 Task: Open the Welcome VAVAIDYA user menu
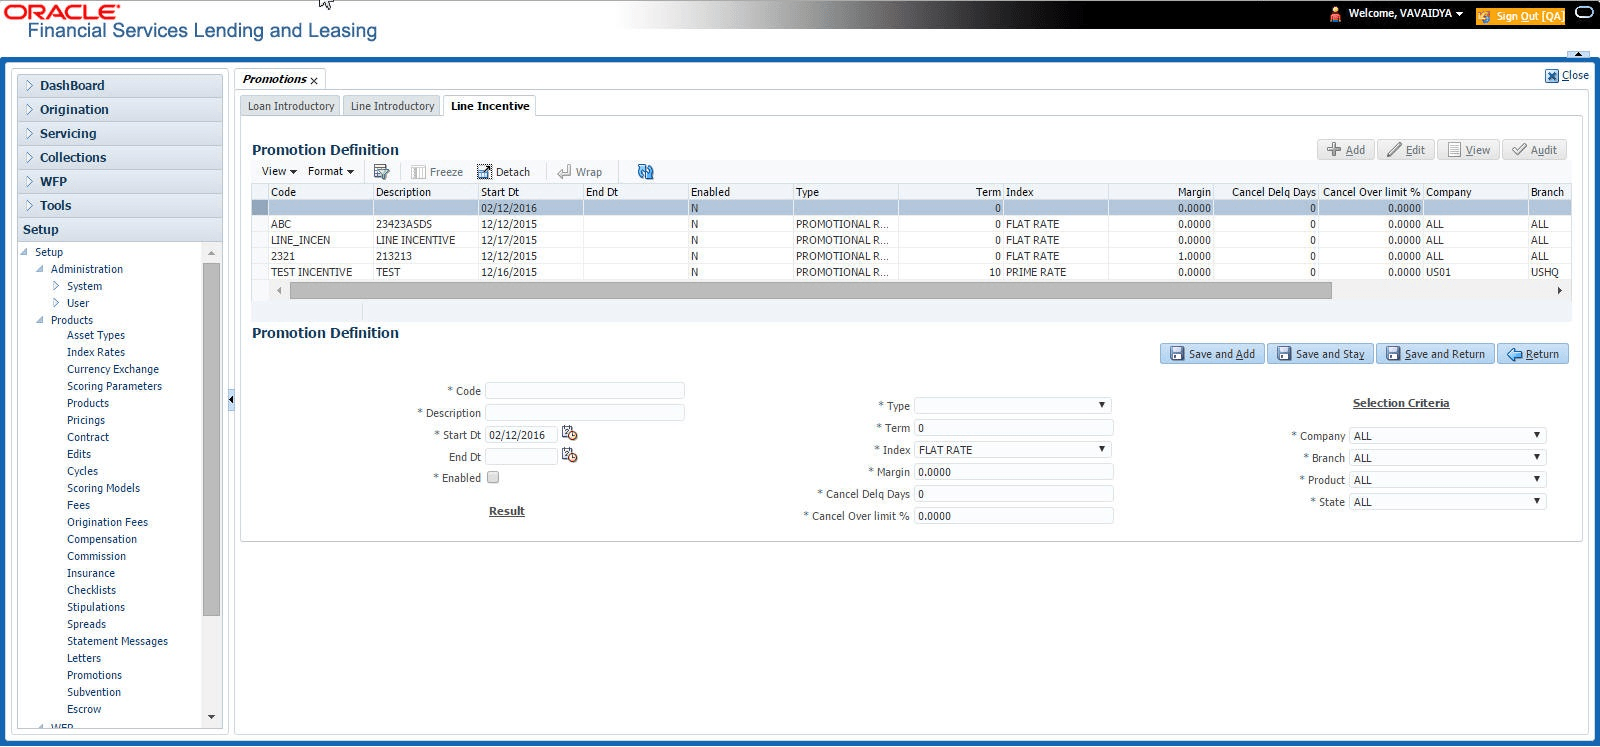click(x=1405, y=14)
